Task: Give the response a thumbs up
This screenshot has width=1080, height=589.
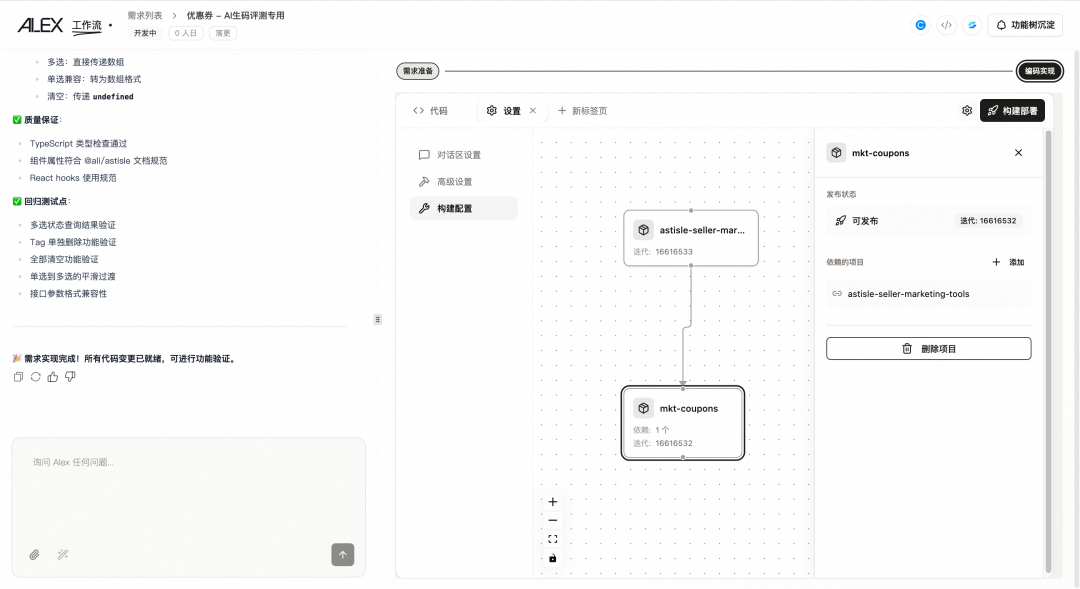Action: point(52,377)
